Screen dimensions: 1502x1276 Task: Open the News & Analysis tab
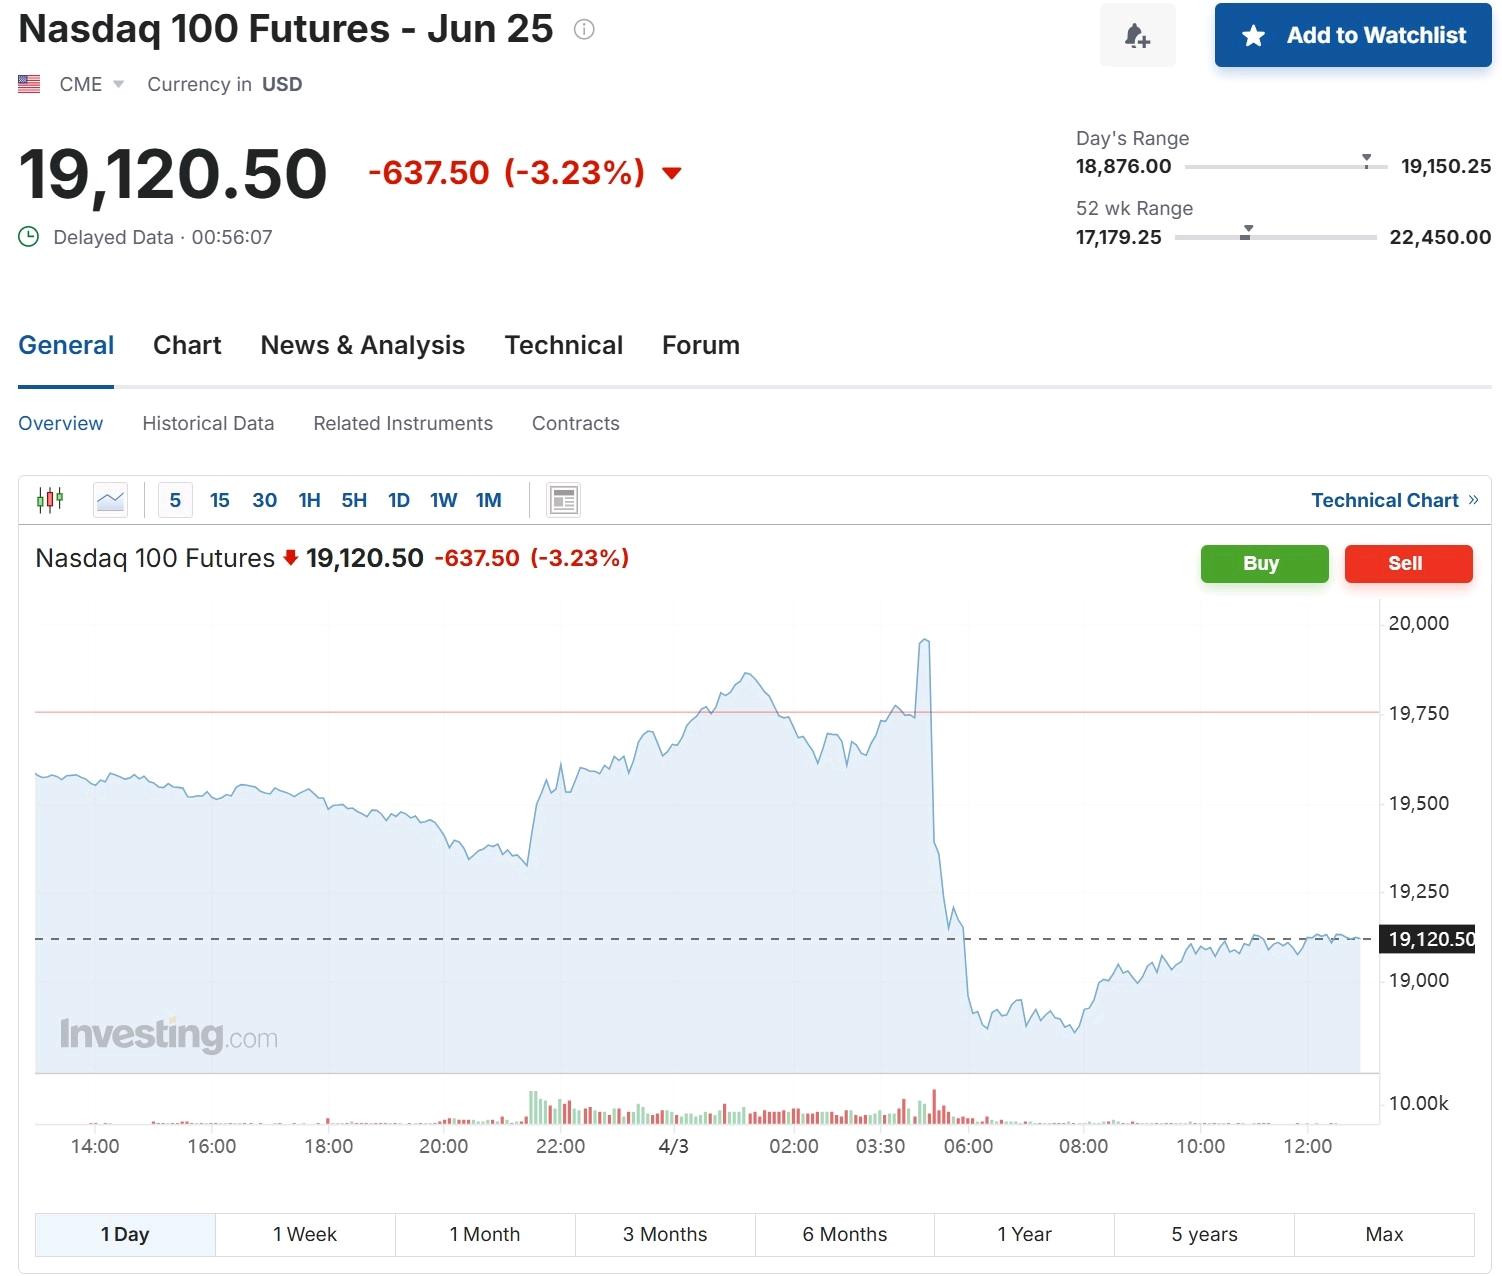click(363, 345)
